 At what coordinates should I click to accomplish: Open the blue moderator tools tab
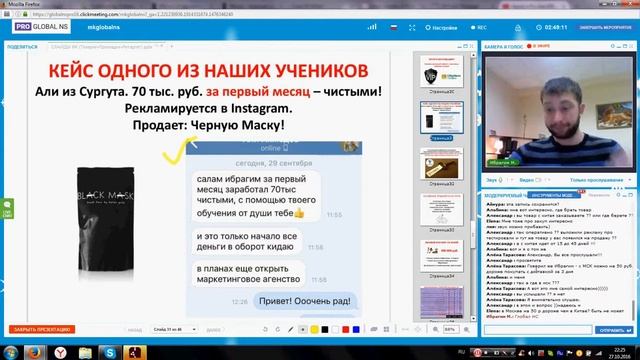[x=553, y=195]
